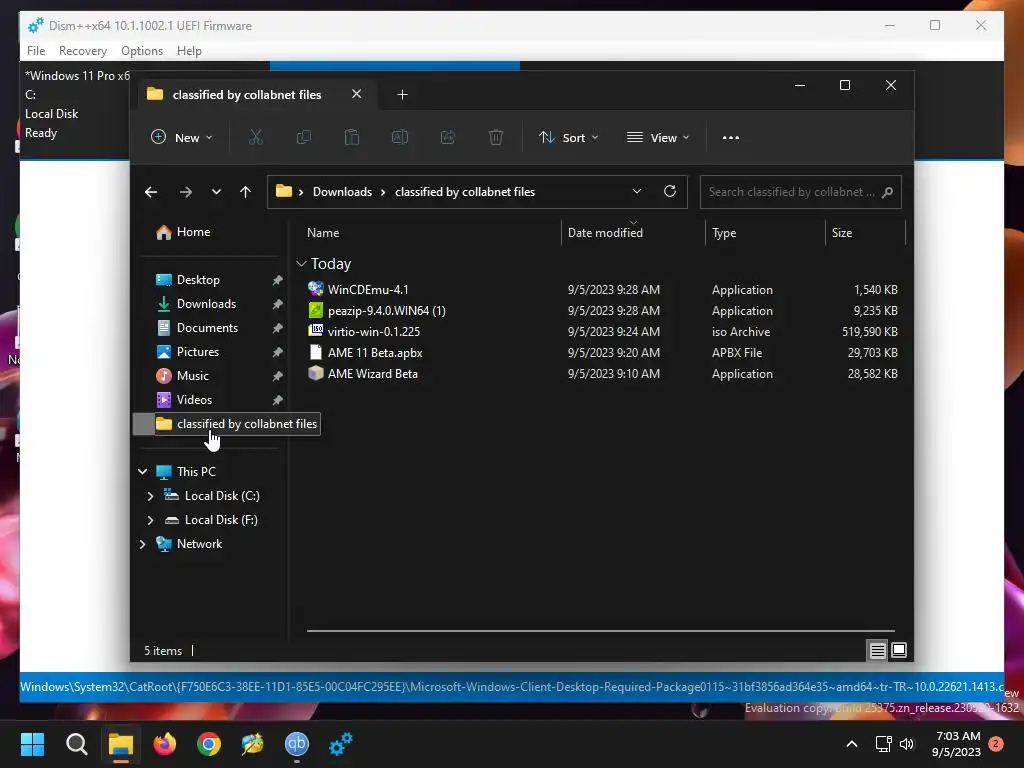1024x768 pixels.
Task: Open the New dropdown
Action: 182,138
